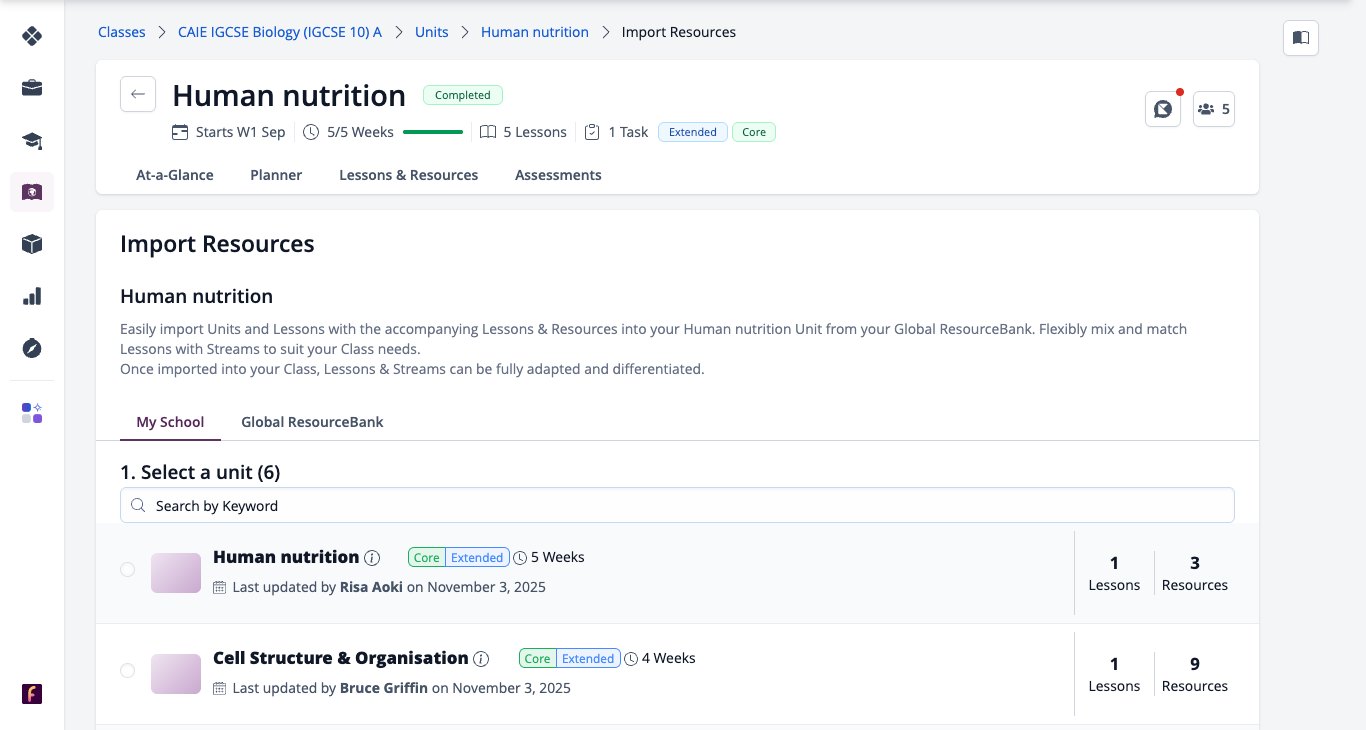The image size is (1366, 730).
Task: Click the Human nutrition unit thumbnail
Action: 176,573
